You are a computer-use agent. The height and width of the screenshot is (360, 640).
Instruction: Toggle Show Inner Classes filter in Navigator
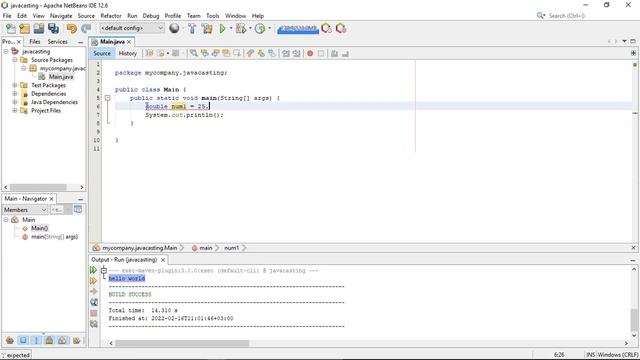click(x=62, y=340)
